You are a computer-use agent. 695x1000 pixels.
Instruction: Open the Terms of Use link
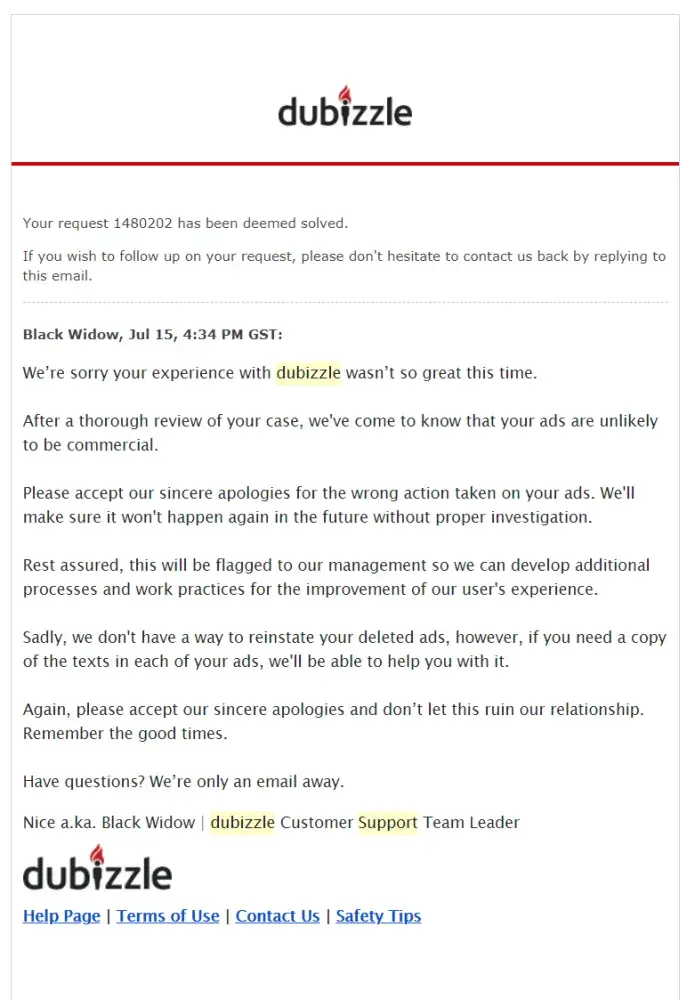[168, 916]
